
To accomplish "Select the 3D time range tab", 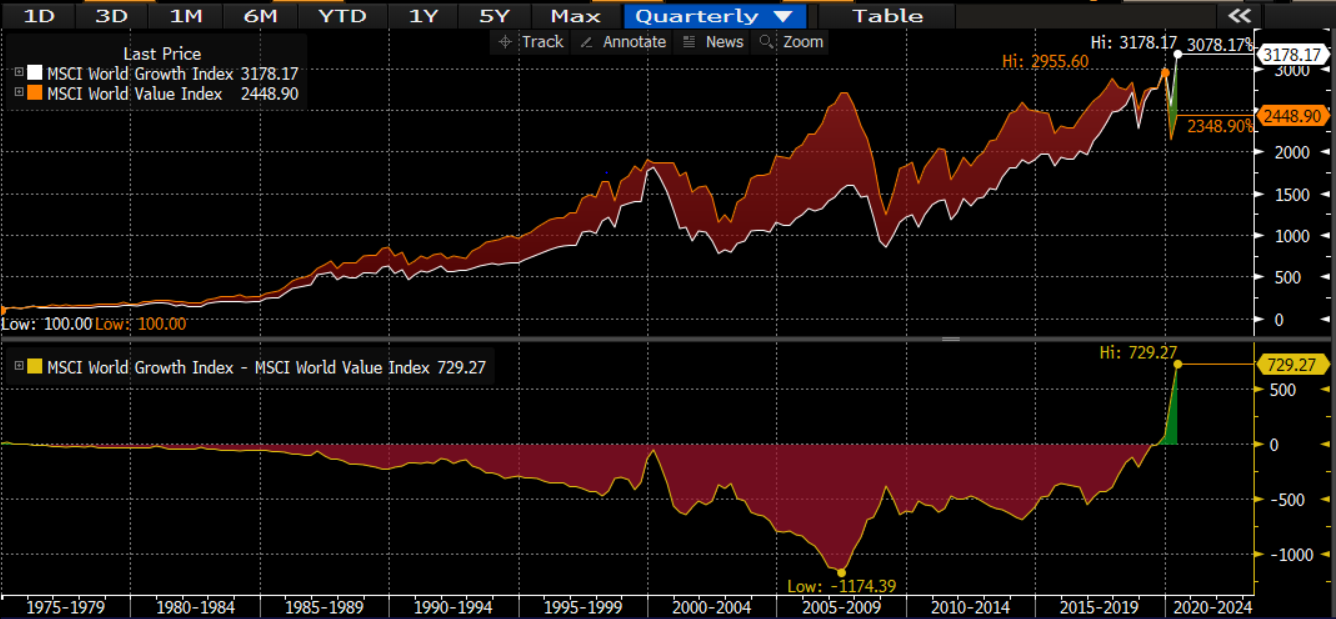I will [x=111, y=15].
